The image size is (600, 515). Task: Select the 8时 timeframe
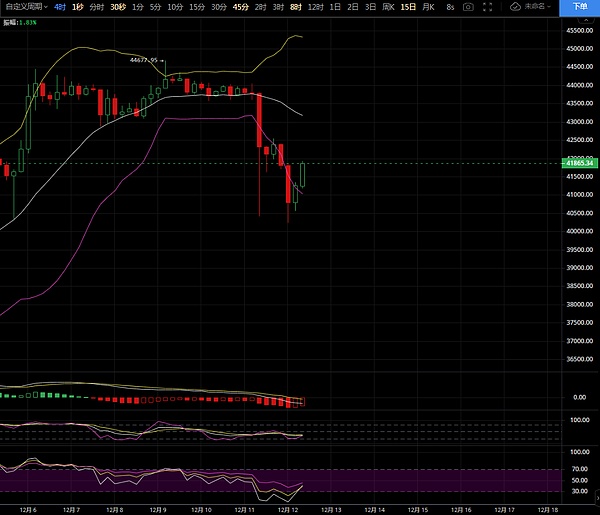tap(295, 7)
